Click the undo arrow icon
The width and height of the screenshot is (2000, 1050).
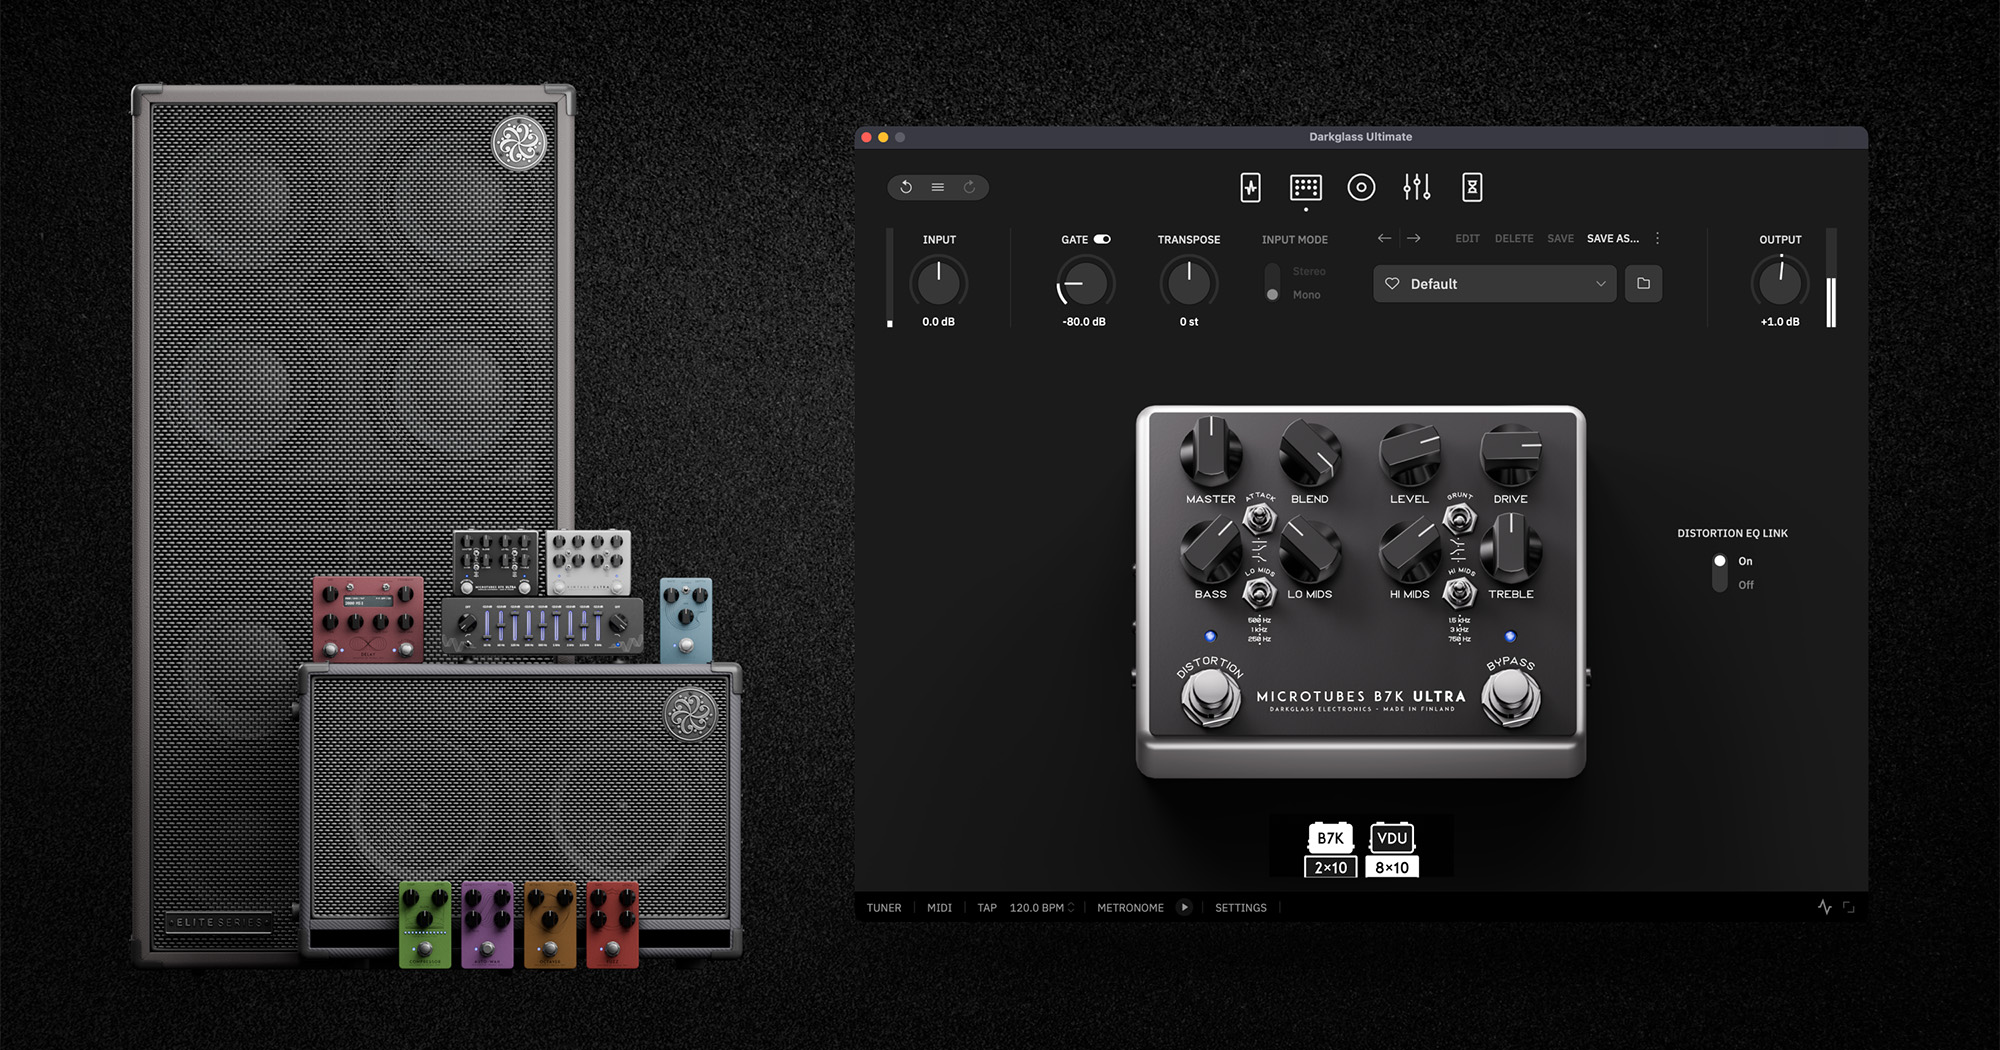pyautogui.click(x=906, y=187)
